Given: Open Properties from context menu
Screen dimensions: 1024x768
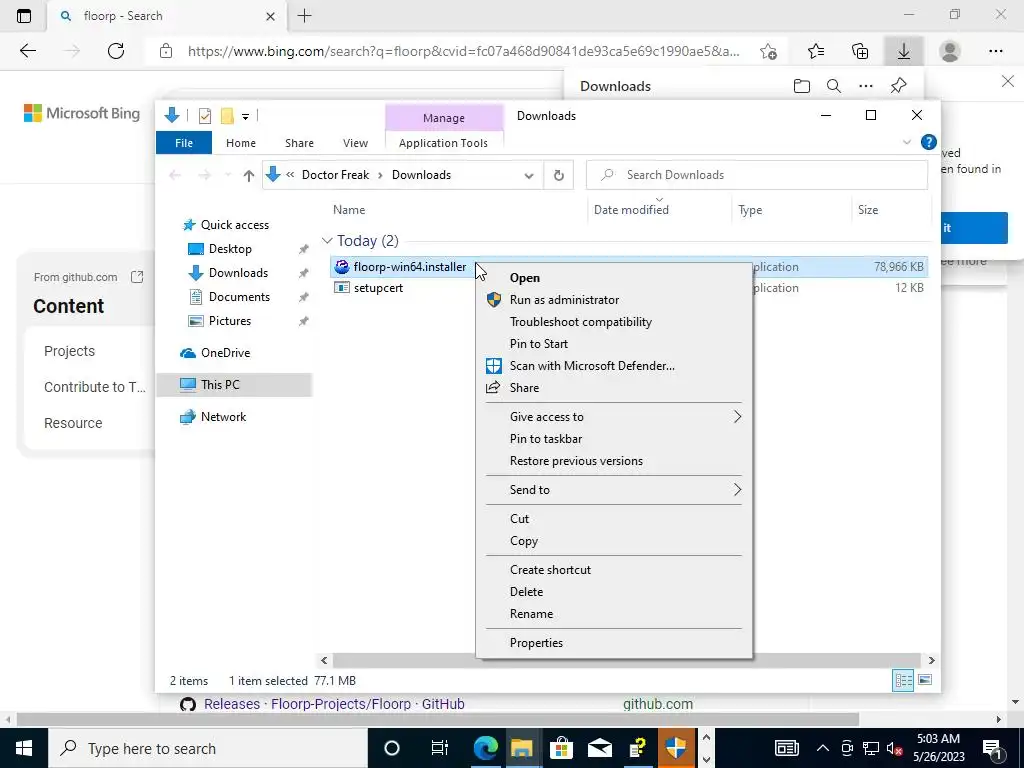Looking at the screenshot, I should click(613, 643).
